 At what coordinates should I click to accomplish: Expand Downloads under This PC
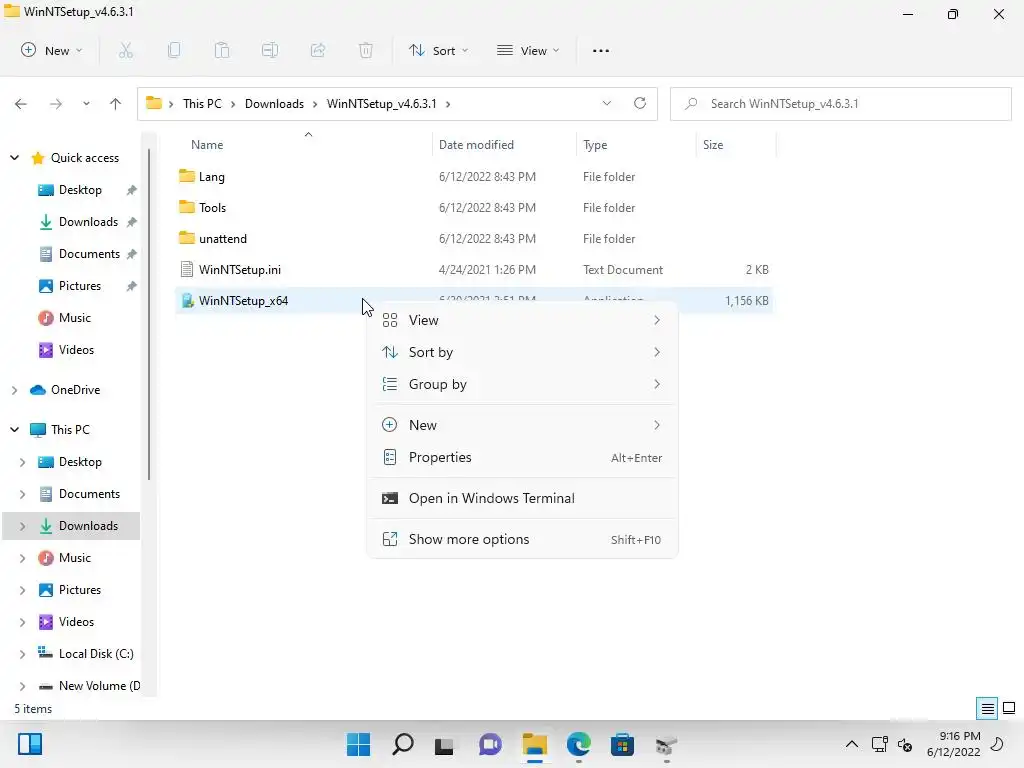[22, 526]
